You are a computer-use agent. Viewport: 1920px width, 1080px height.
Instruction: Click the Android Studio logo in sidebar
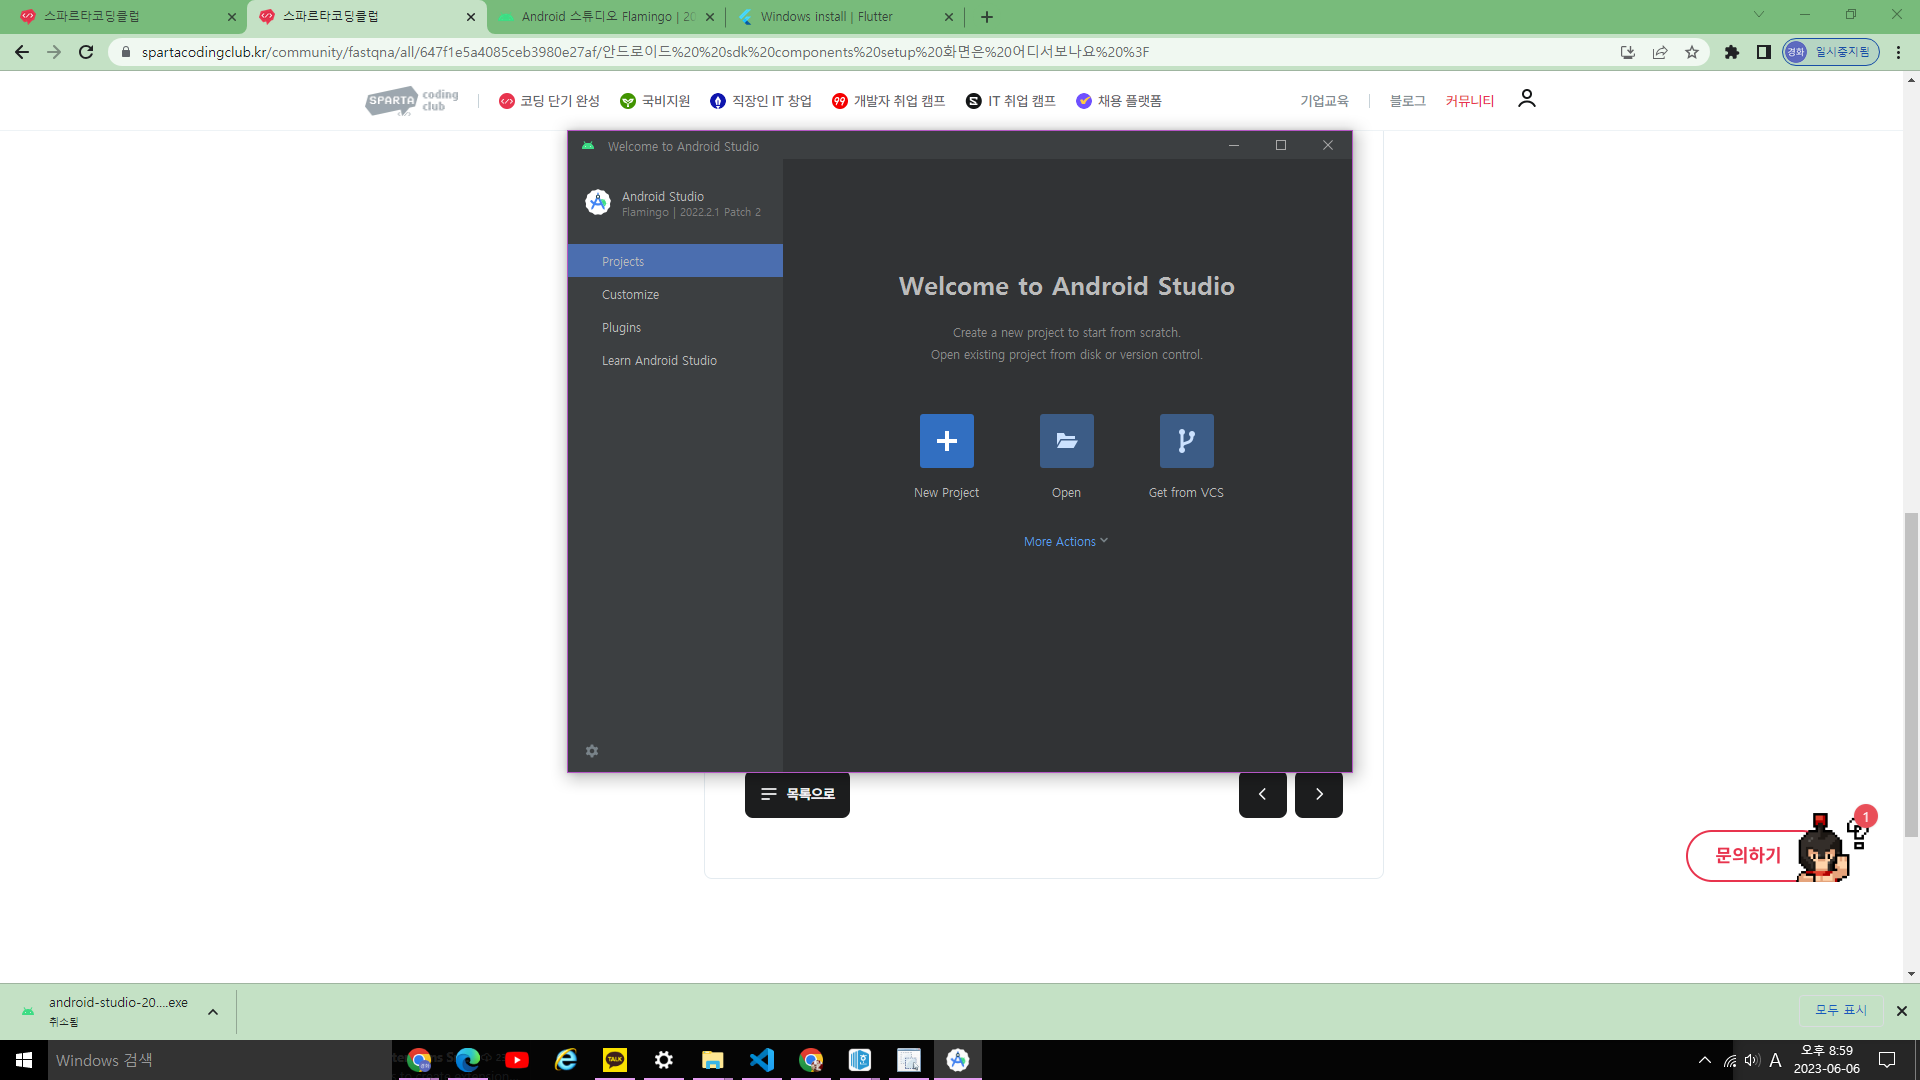(598, 202)
